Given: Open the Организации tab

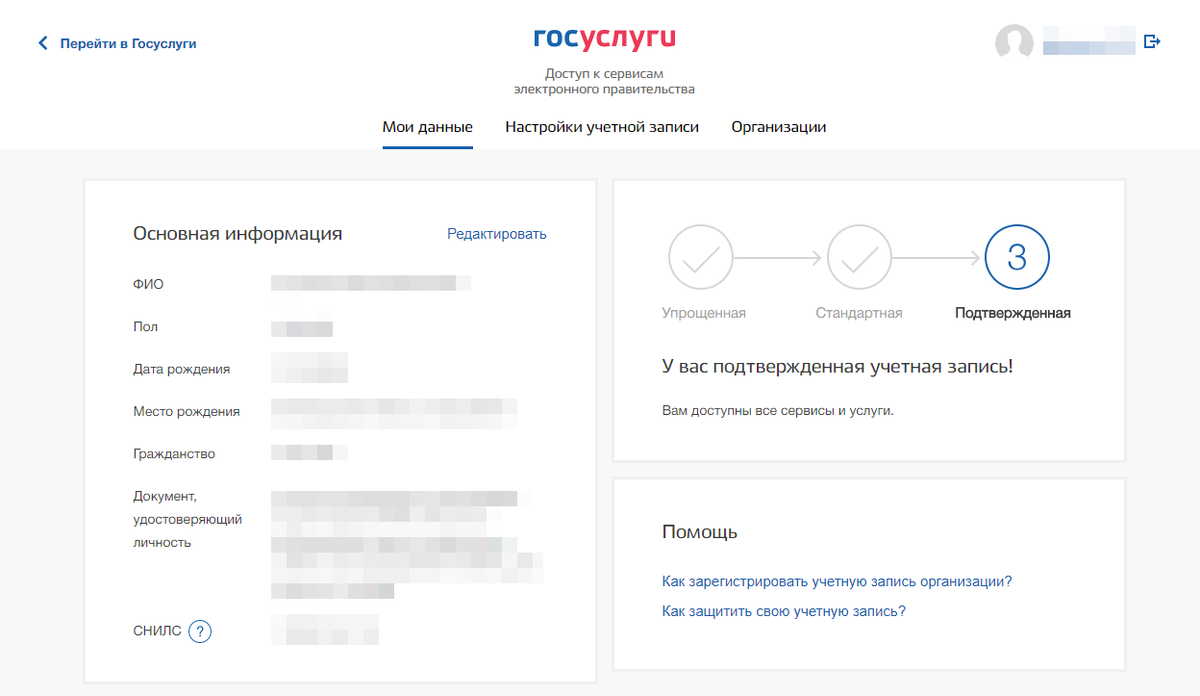Looking at the screenshot, I should point(779,127).
